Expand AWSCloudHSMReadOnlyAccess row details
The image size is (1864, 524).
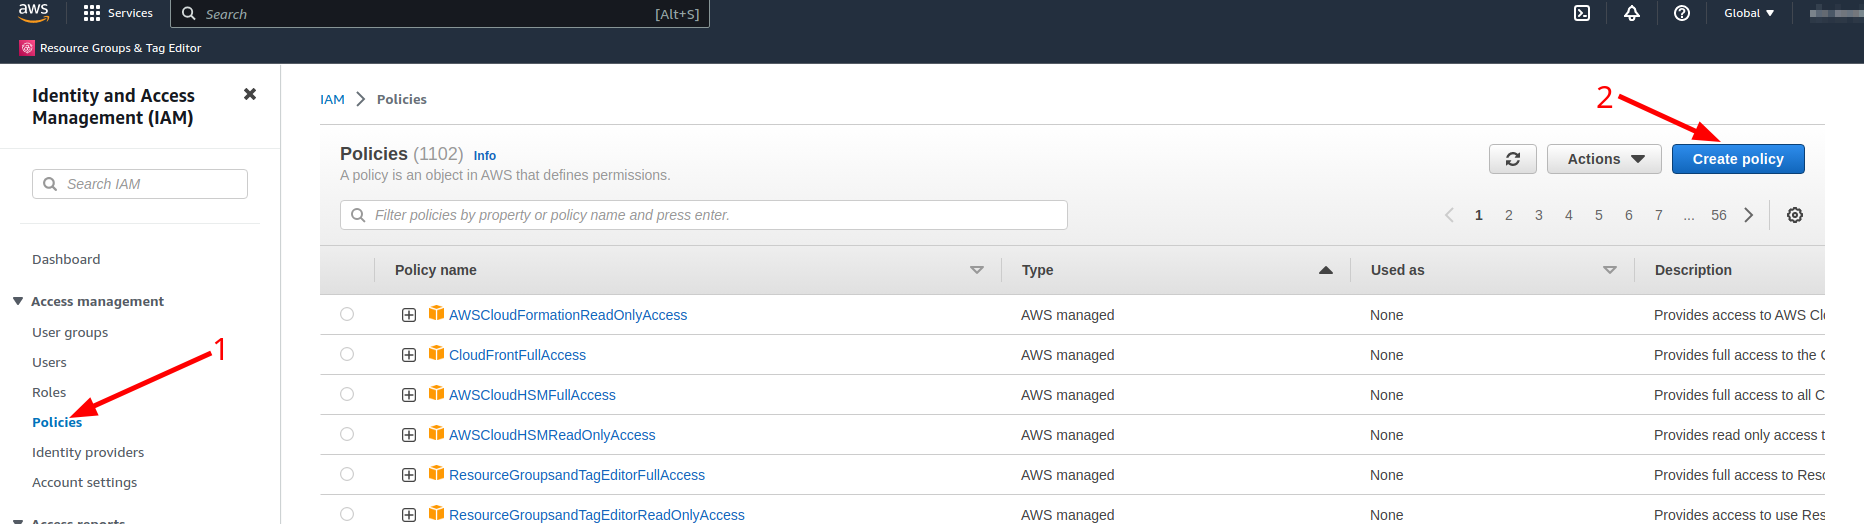tap(409, 435)
